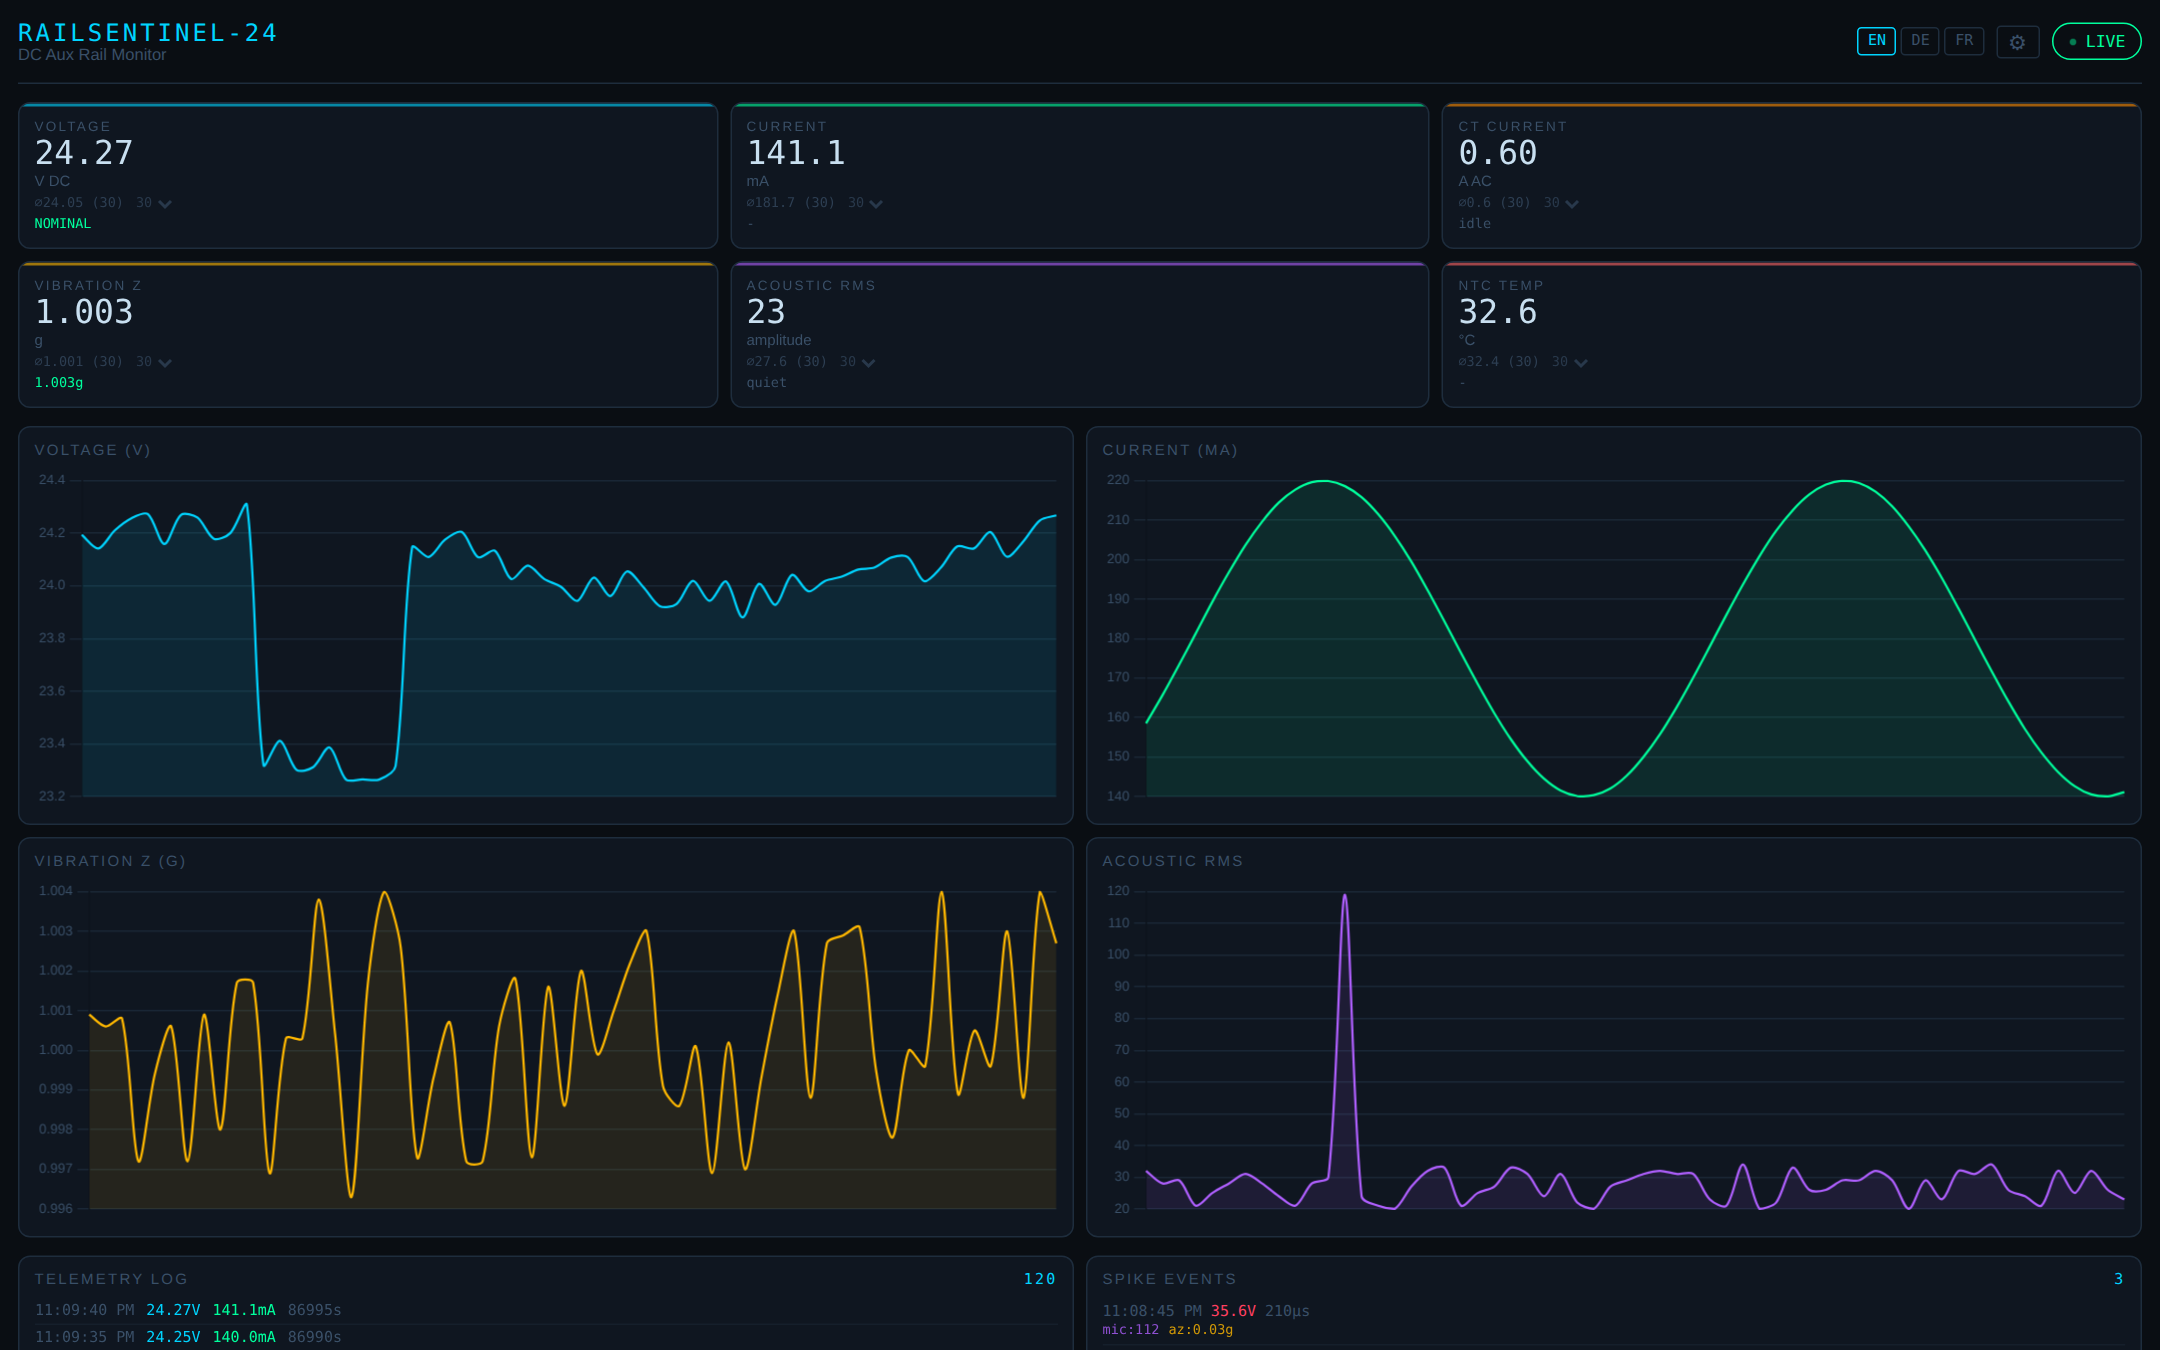Click the ⌀181.7 (30) current average
The width and height of the screenshot is (2160, 1350).
tap(791, 203)
